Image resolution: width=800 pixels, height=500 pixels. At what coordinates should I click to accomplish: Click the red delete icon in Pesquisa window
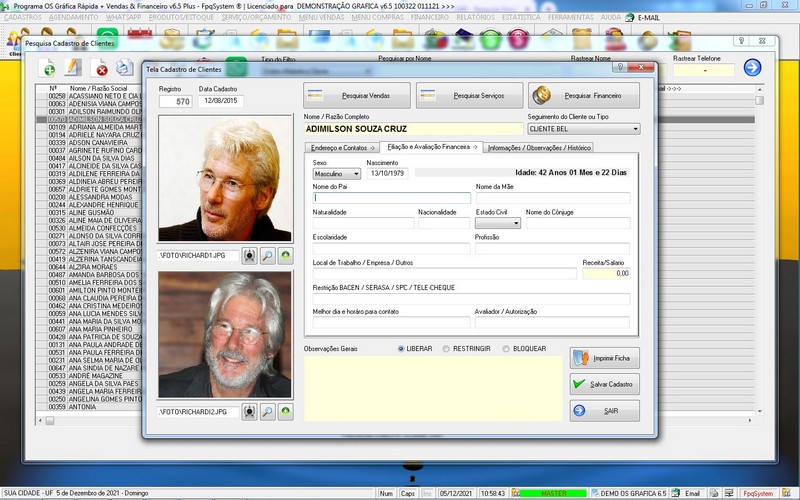(100, 68)
